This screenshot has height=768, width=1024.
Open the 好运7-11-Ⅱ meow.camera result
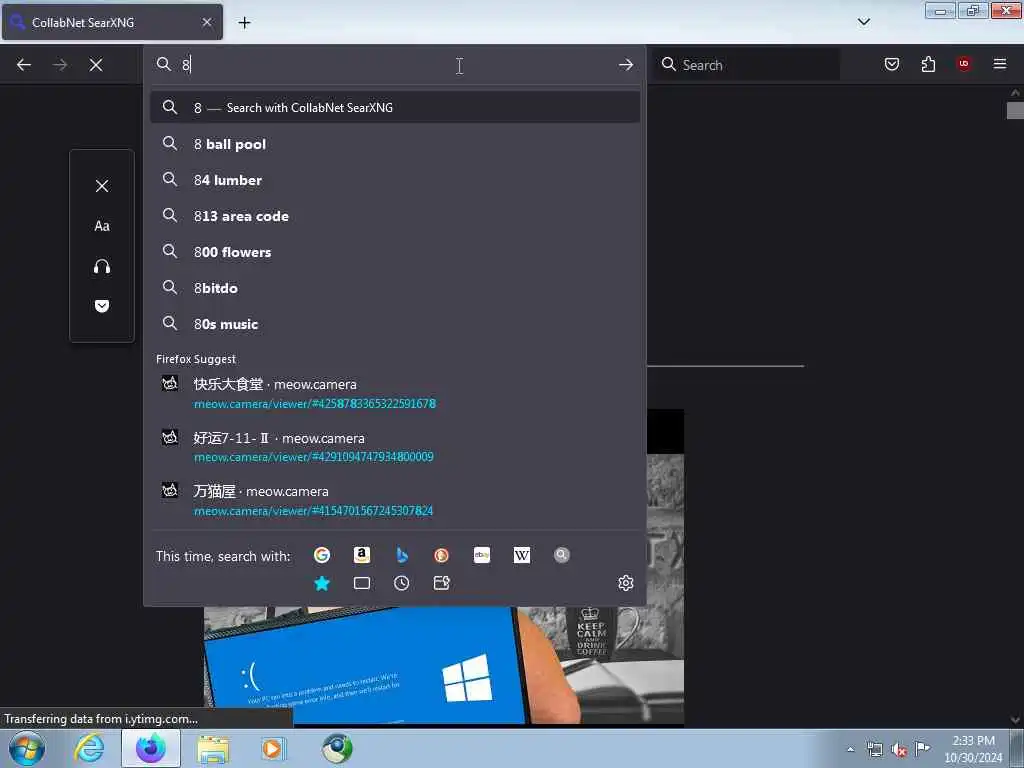click(x=394, y=447)
